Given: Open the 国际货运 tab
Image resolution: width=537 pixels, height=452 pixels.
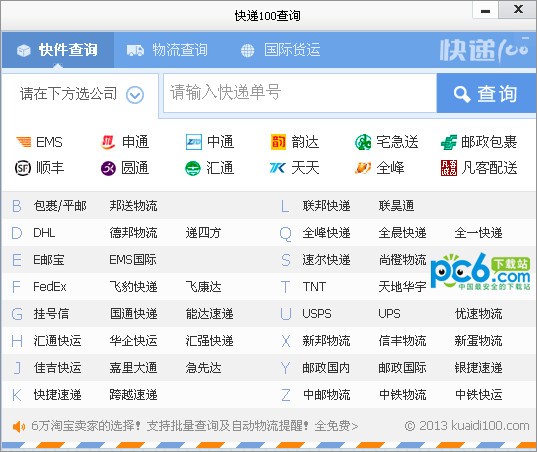Looking at the screenshot, I should click(x=280, y=50).
